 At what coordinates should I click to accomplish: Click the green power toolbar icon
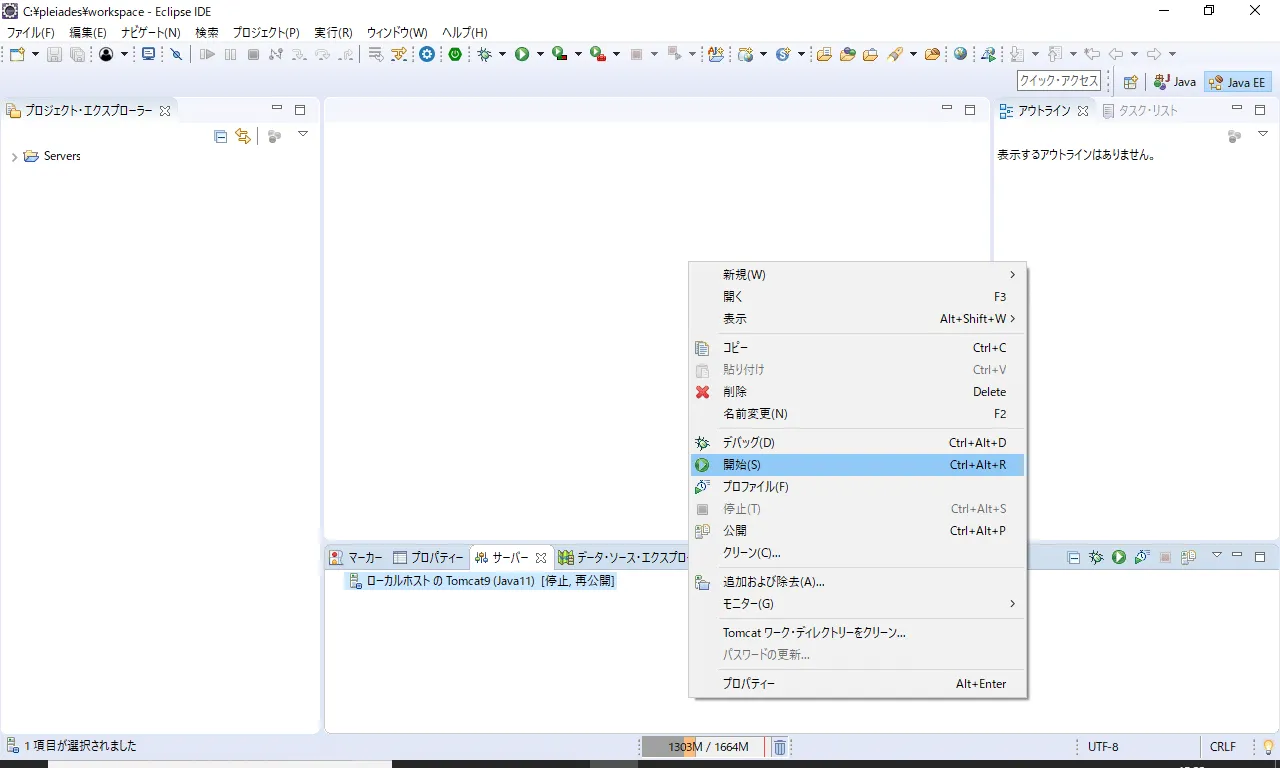pyautogui.click(x=455, y=54)
